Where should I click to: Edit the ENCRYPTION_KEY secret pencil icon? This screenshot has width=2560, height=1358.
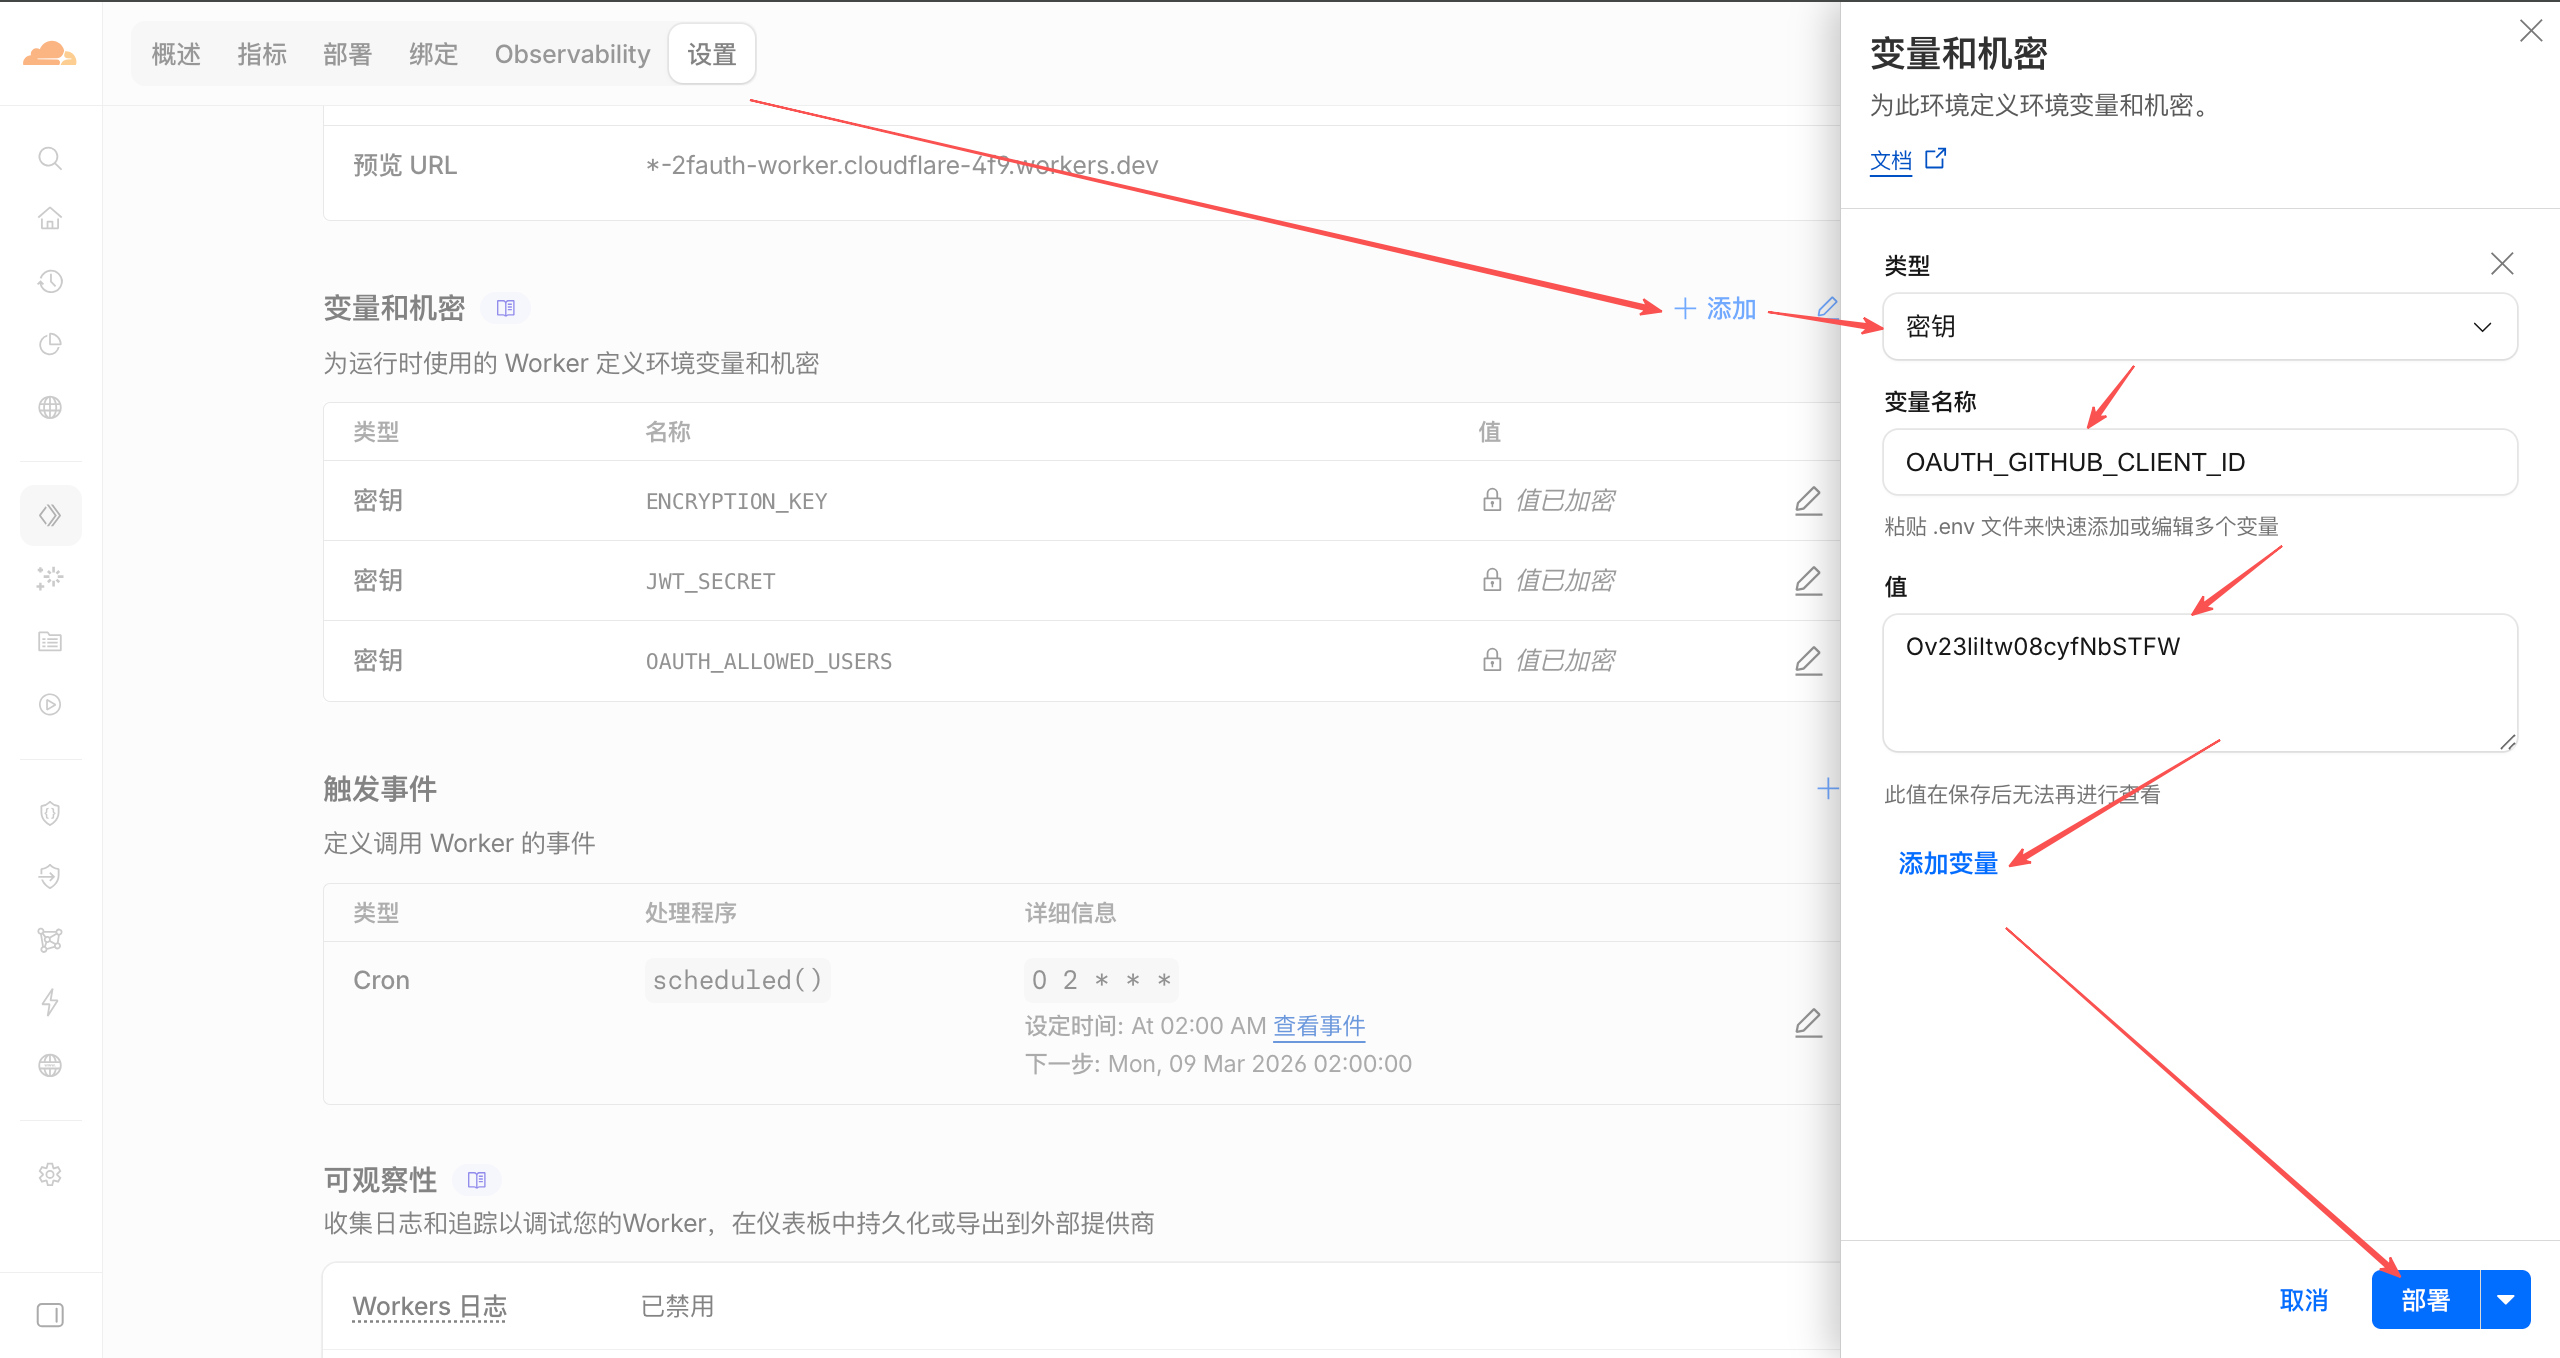point(1808,500)
